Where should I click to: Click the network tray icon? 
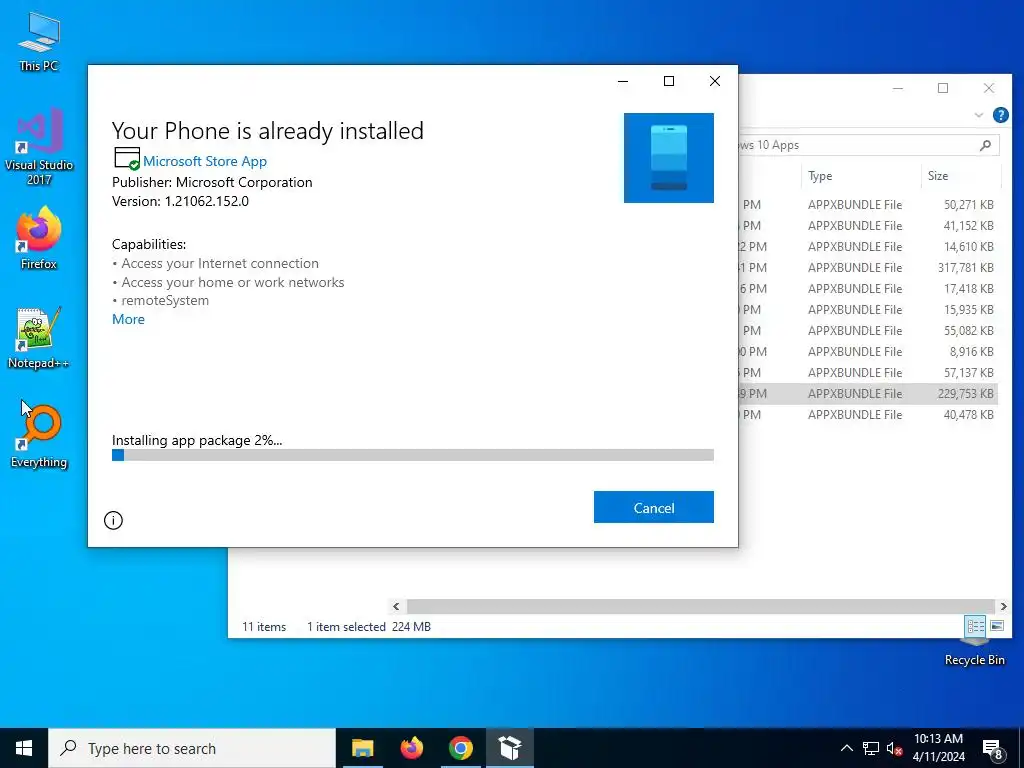tap(871, 748)
